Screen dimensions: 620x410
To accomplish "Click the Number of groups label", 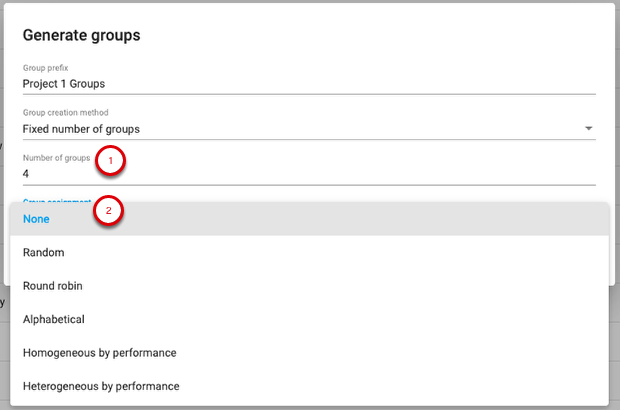I will pyautogui.click(x=56, y=158).
